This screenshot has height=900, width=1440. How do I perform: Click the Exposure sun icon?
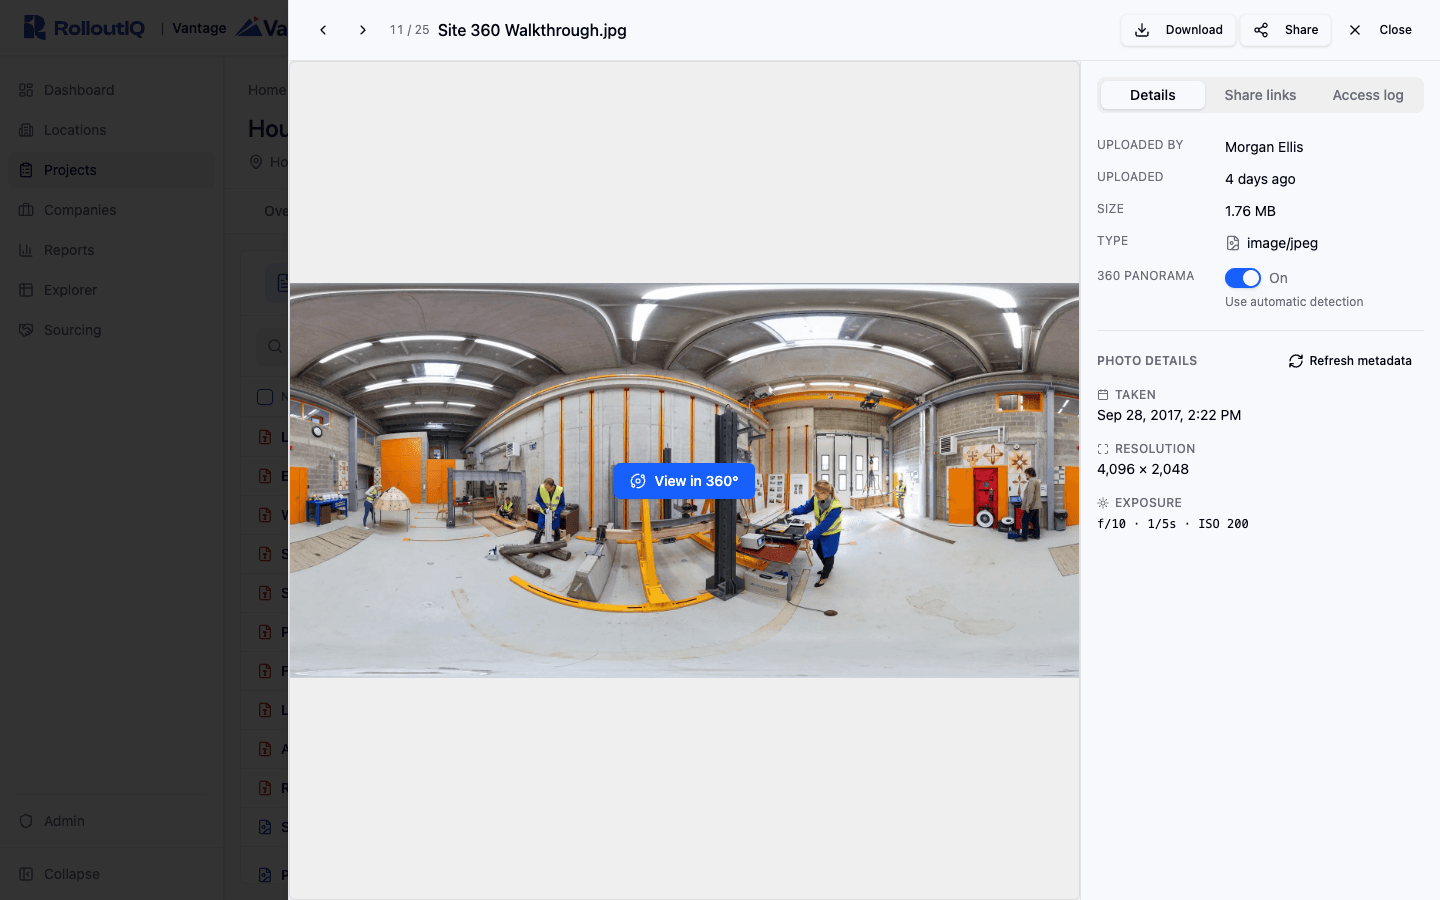click(x=1103, y=503)
